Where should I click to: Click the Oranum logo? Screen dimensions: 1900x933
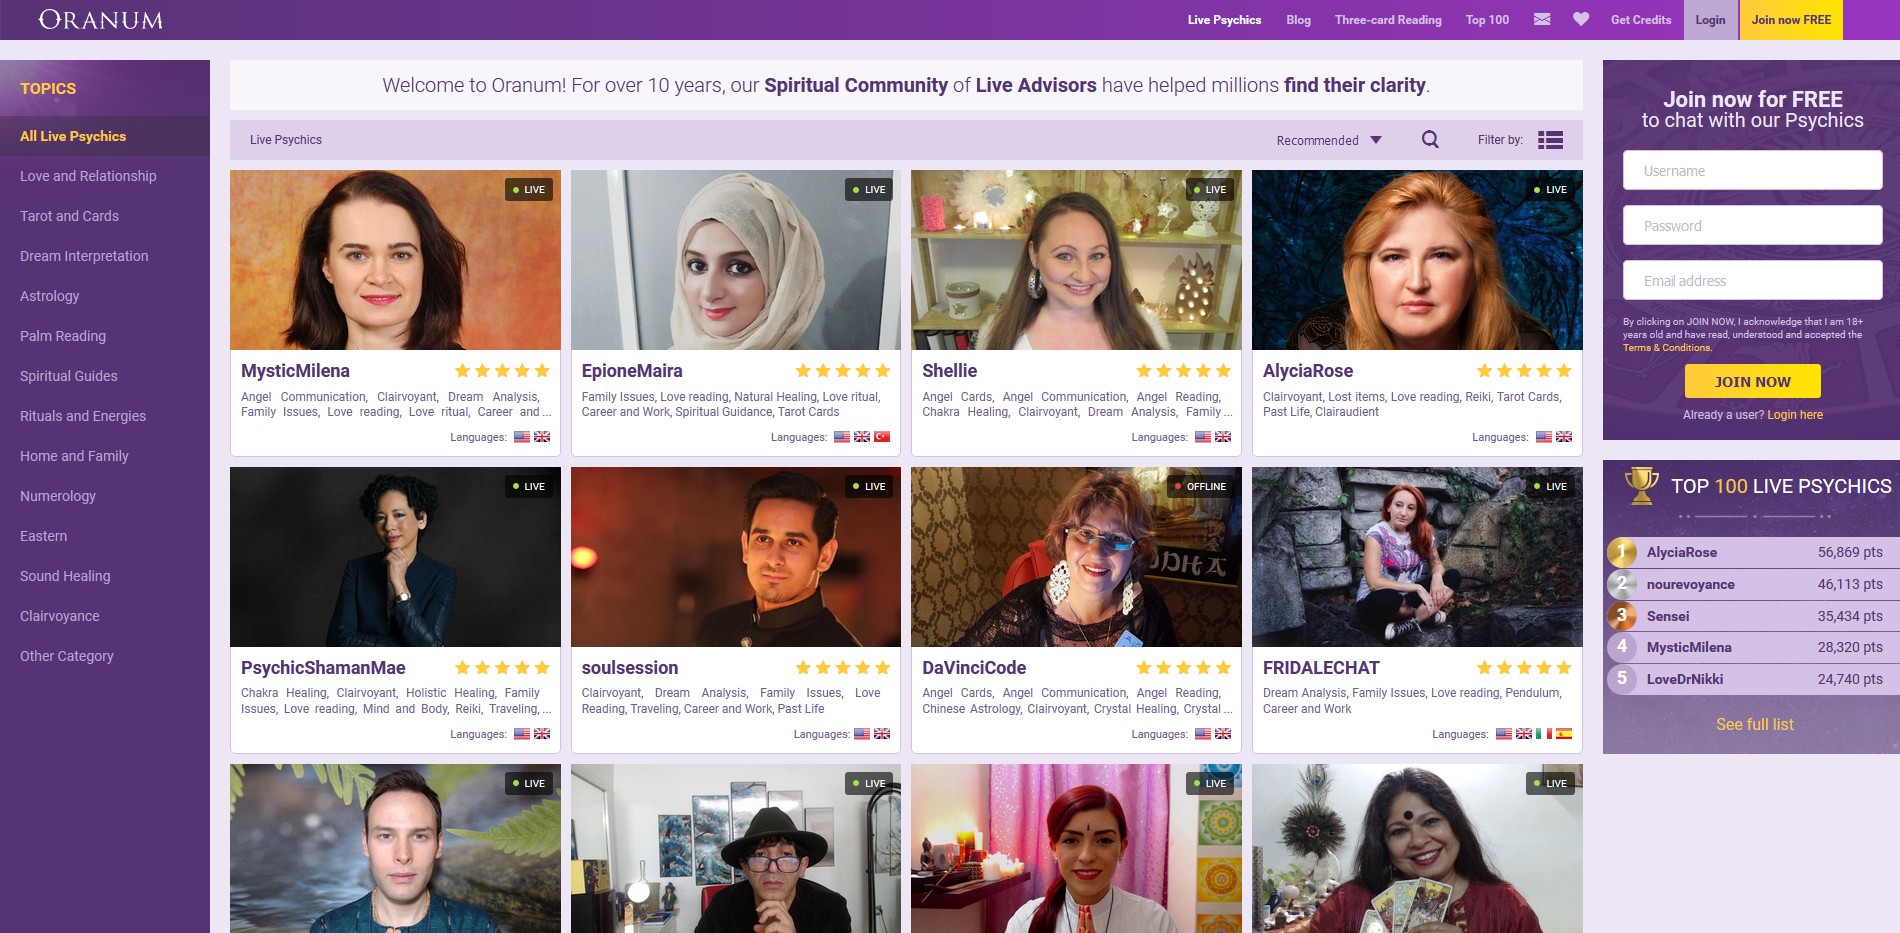pyautogui.click(x=101, y=20)
